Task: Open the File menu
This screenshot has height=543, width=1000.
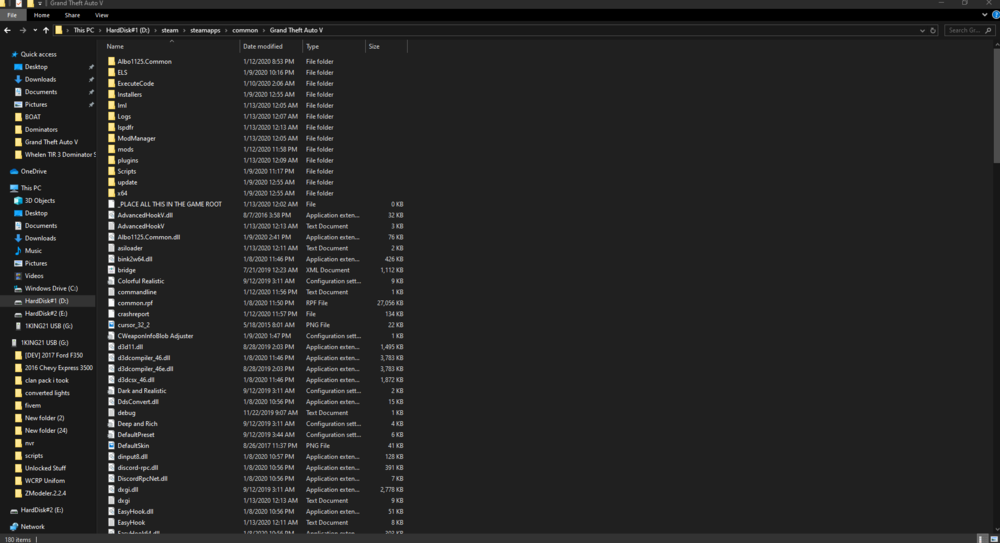Action: (x=12, y=15)
